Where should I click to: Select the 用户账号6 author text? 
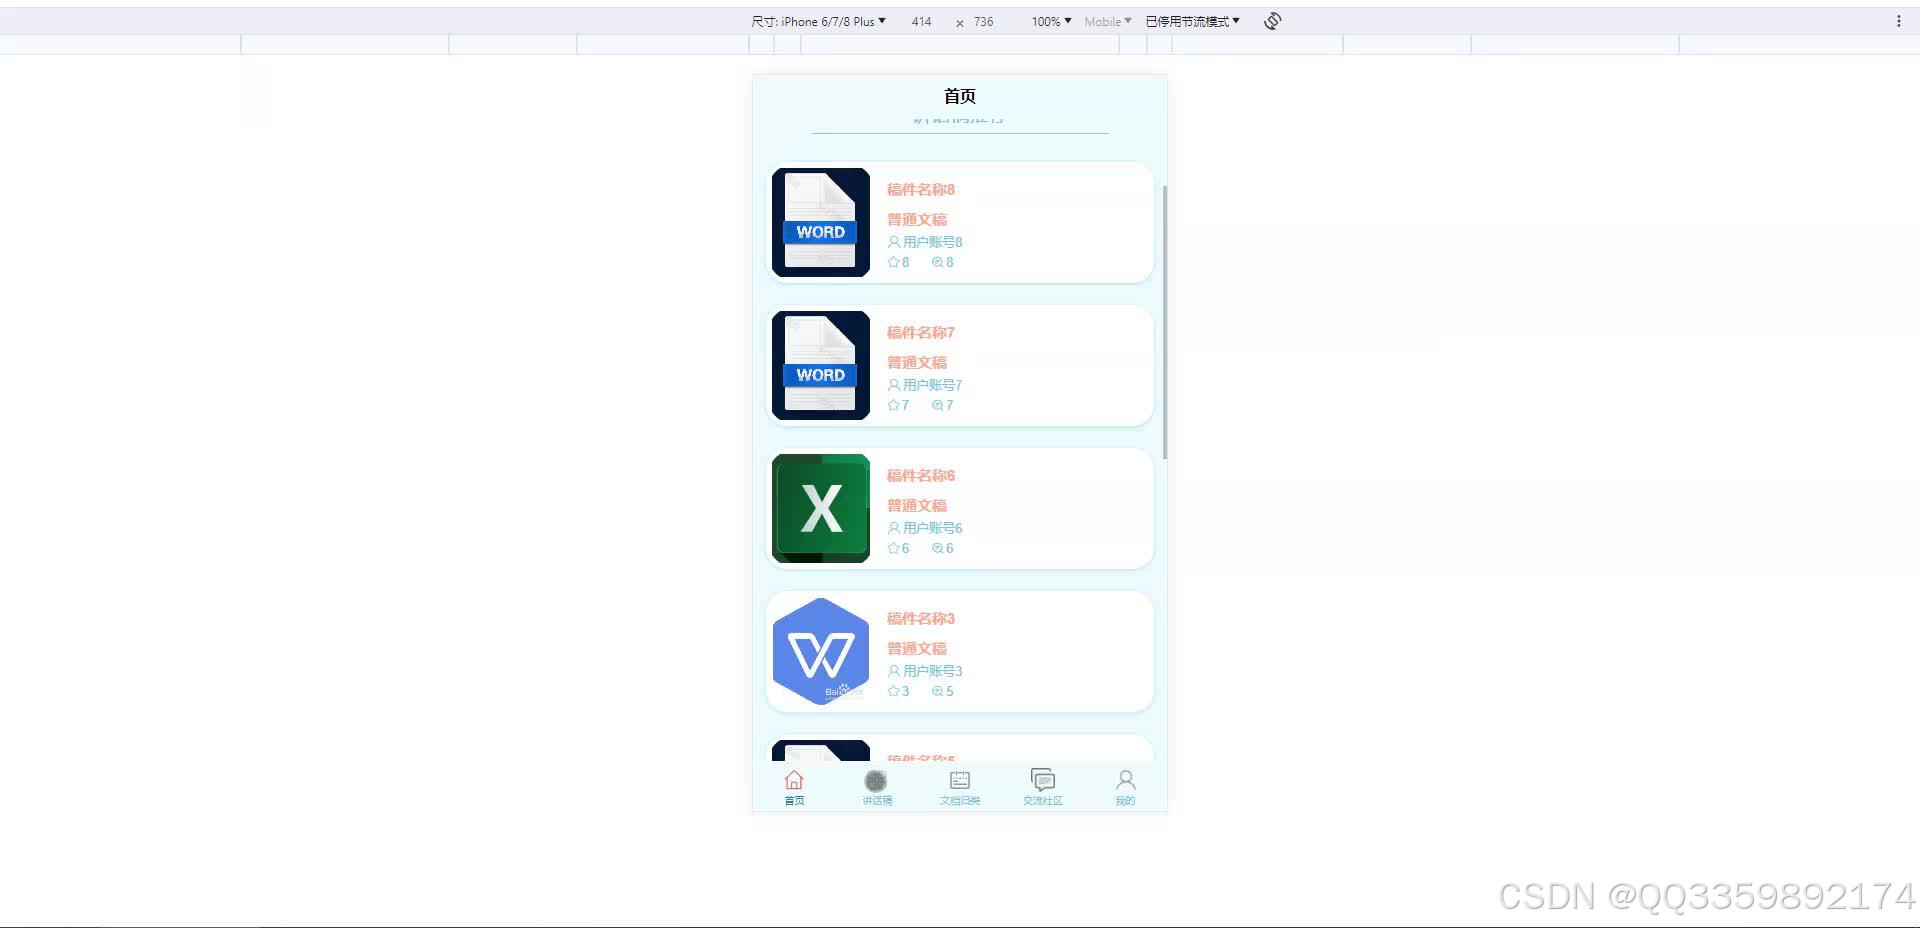933,528
